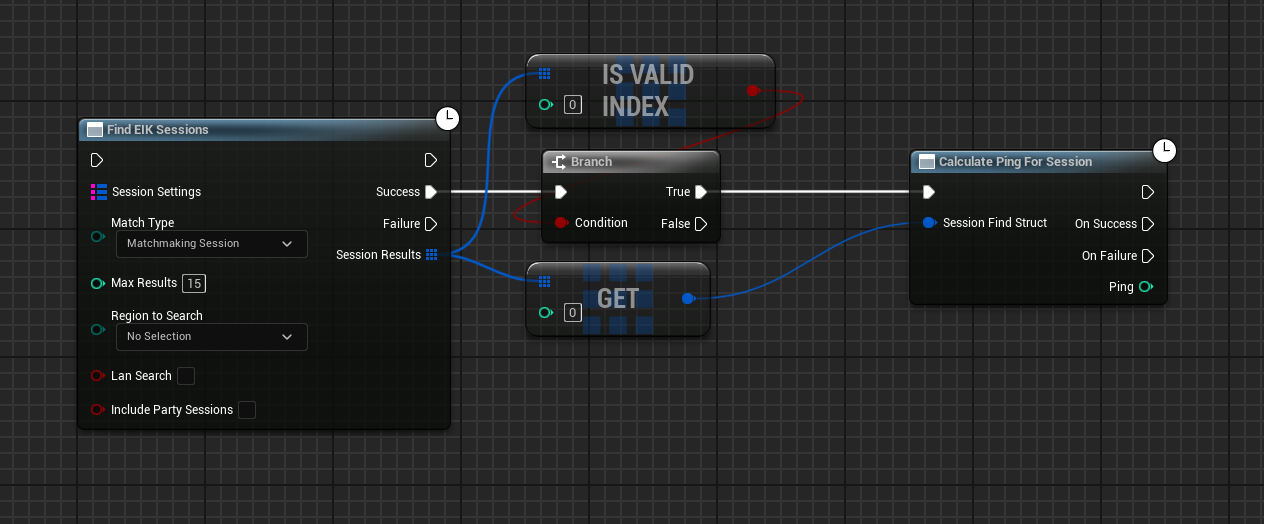Screen dimensions: 1264x524
Task: Click the Success execution pin on Find EIK Sessions
Action: [x=431, y=192]
